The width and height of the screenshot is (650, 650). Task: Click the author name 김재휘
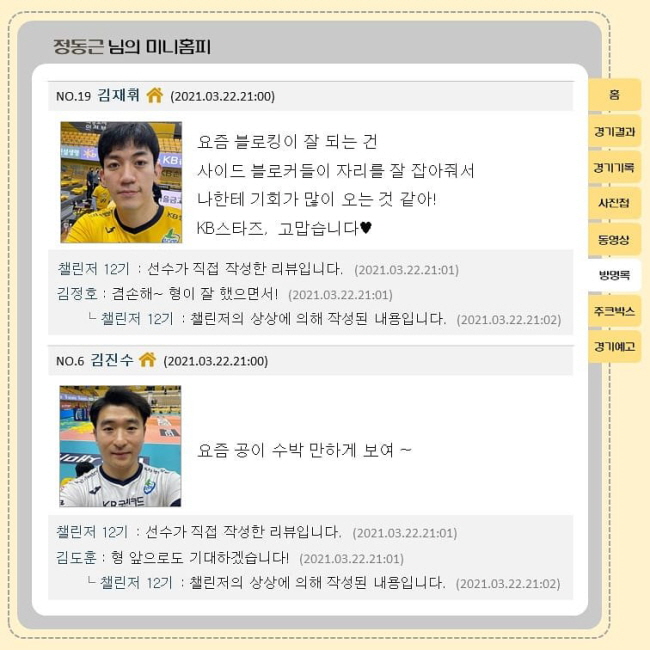click(x=119, y=95)
